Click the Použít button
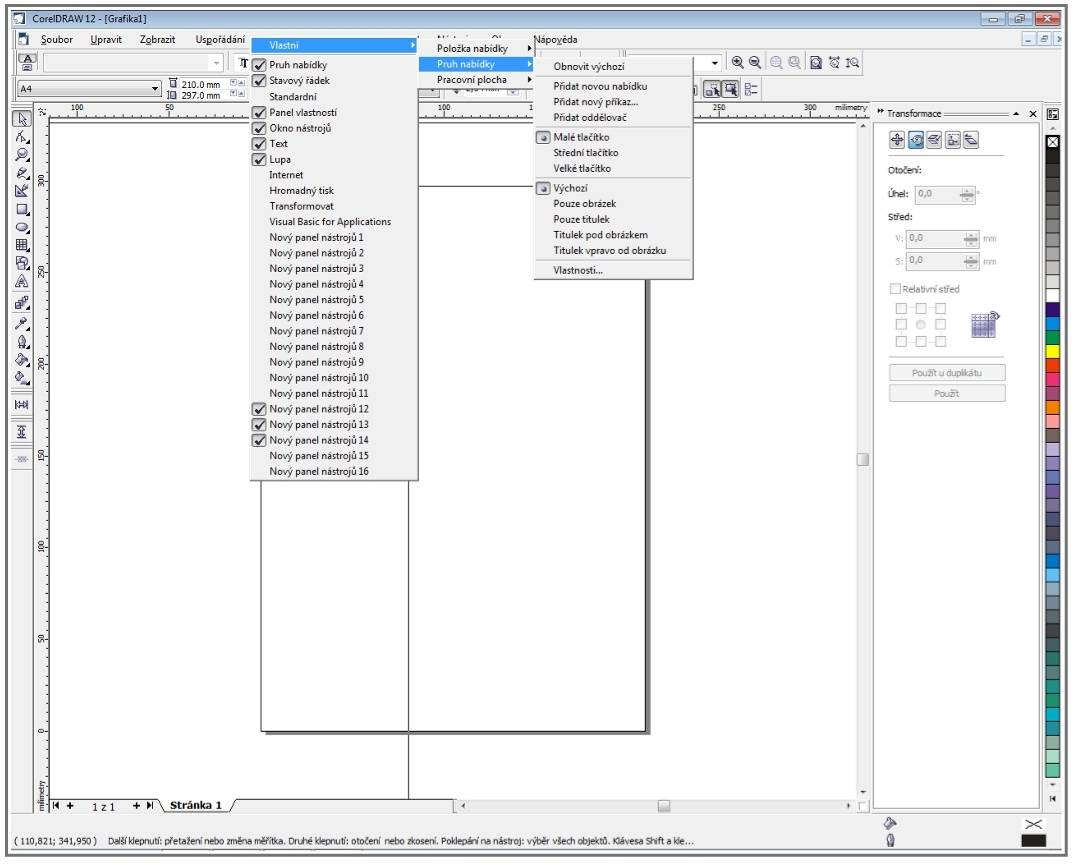 (x=947, y=393)
